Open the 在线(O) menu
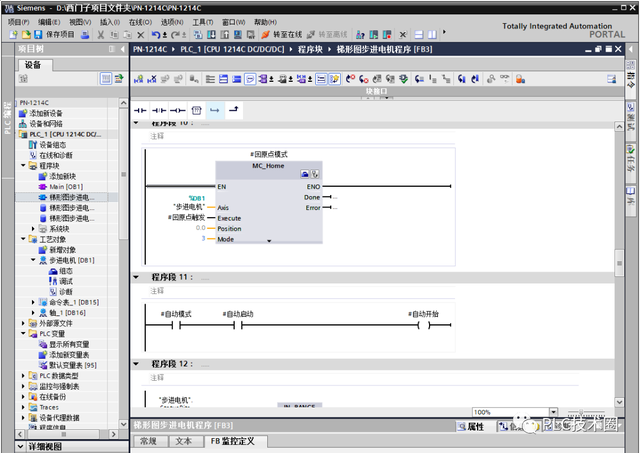640x453 pixels. tap(140, 22)
